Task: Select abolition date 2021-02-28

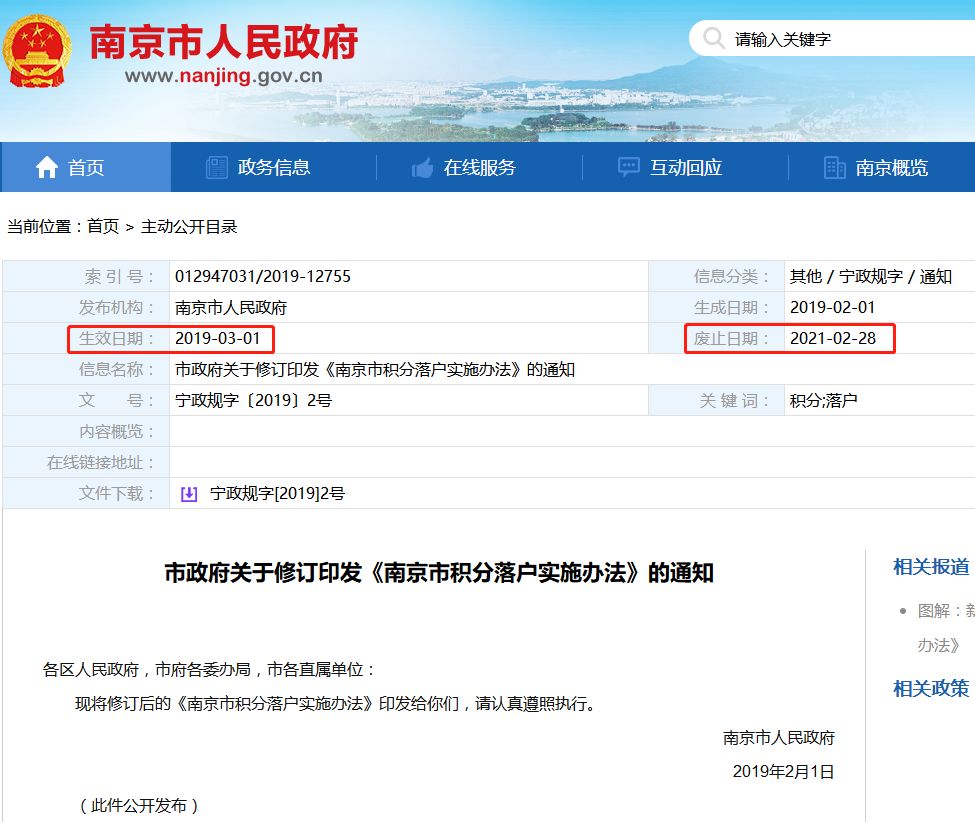Action: (x=833, y=338)
